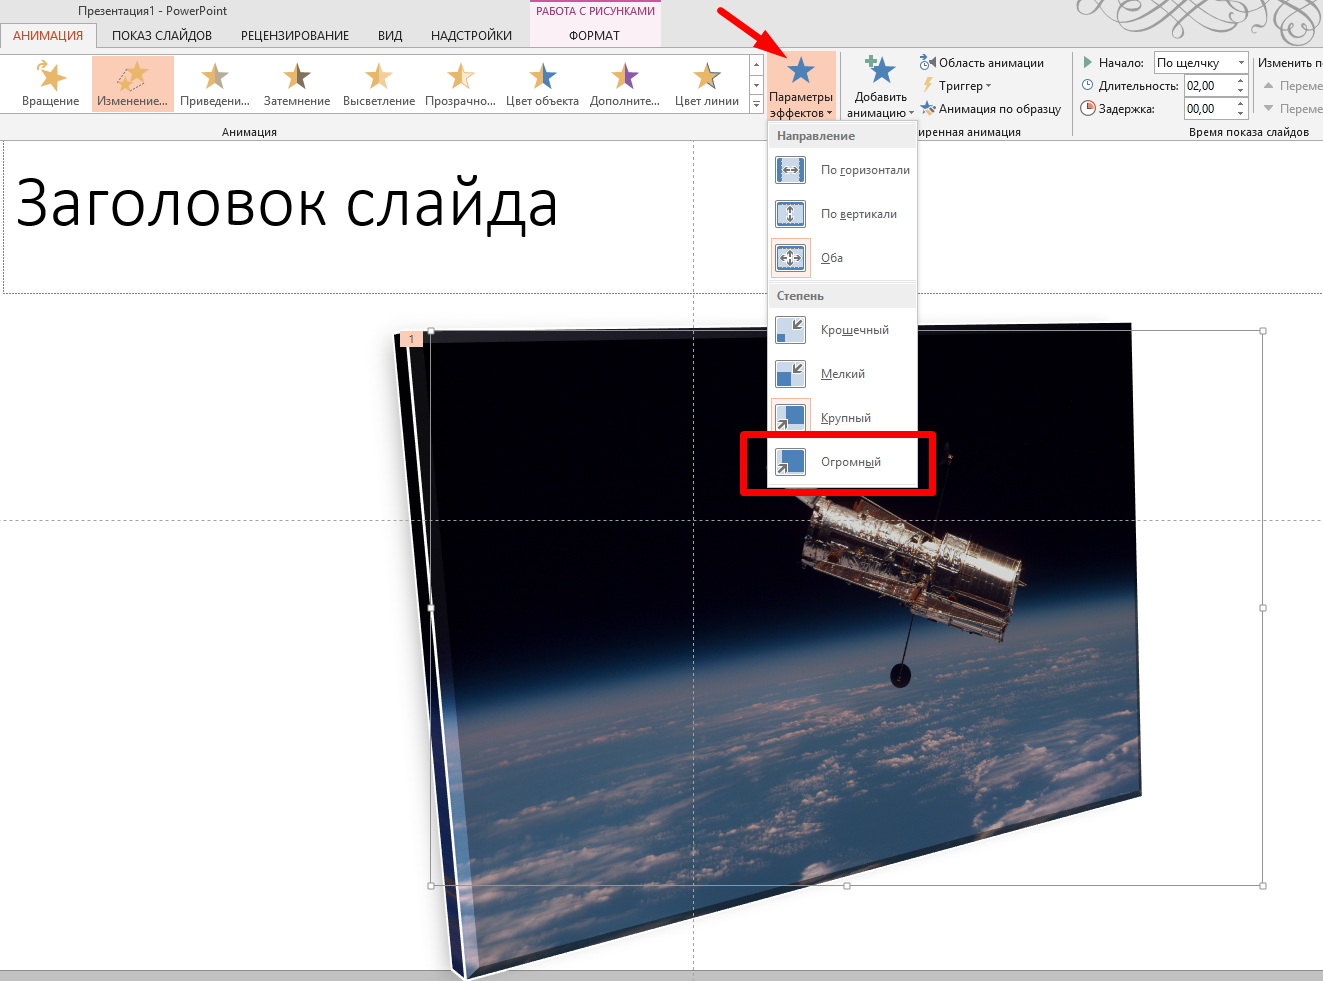
Task: Switch to the ПОКАЗ СЛАЙДОВ tab
Action: click(162, 36)
